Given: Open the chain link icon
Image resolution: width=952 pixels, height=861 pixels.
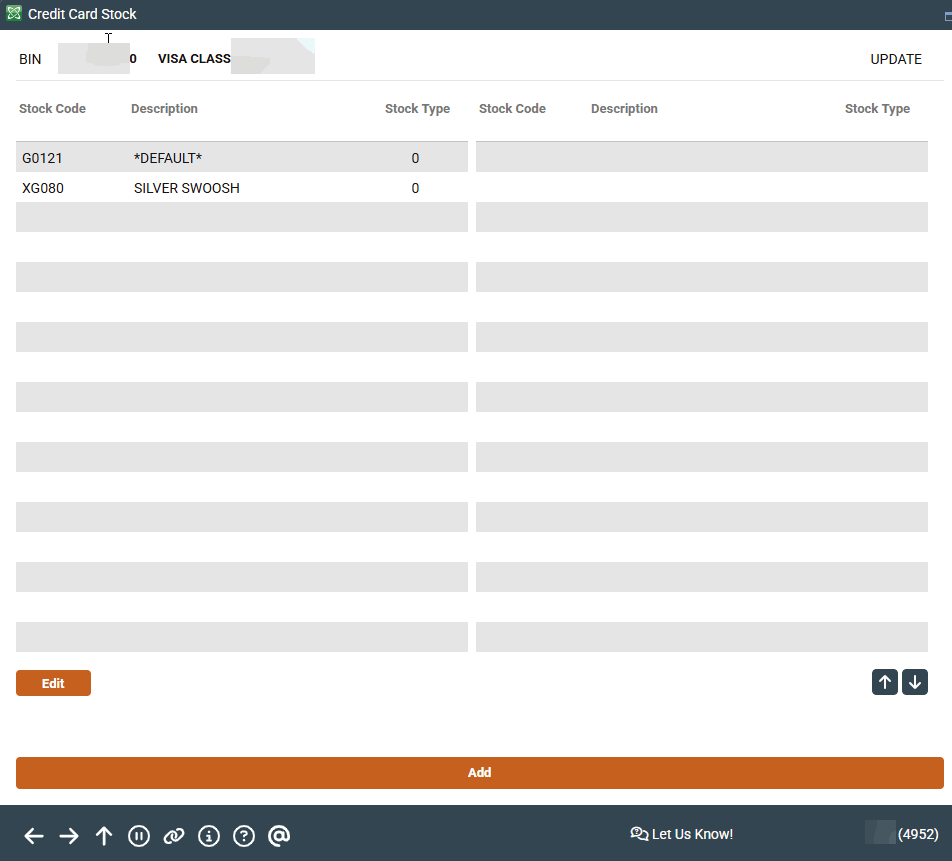Looking at the screenshot, I should coord(174,836).
